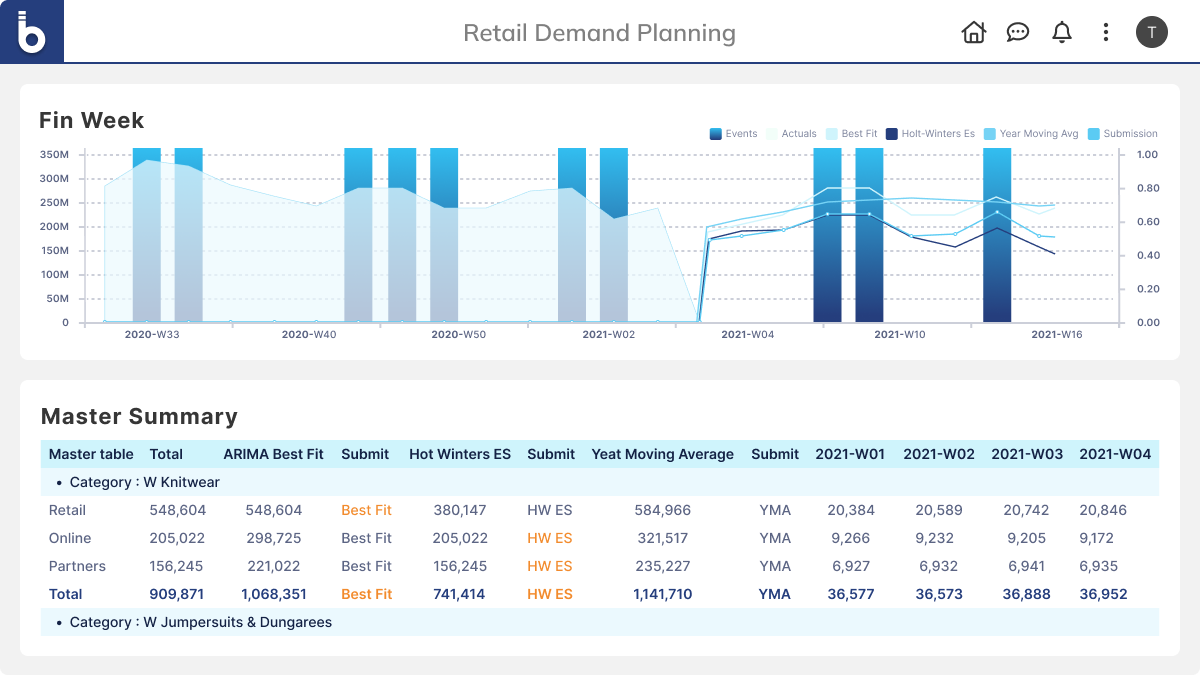Image resolution: width=1200 pixels, height=675 pixels.
Task: Open the chat messages icon
Action: (x=1017, y=32)
